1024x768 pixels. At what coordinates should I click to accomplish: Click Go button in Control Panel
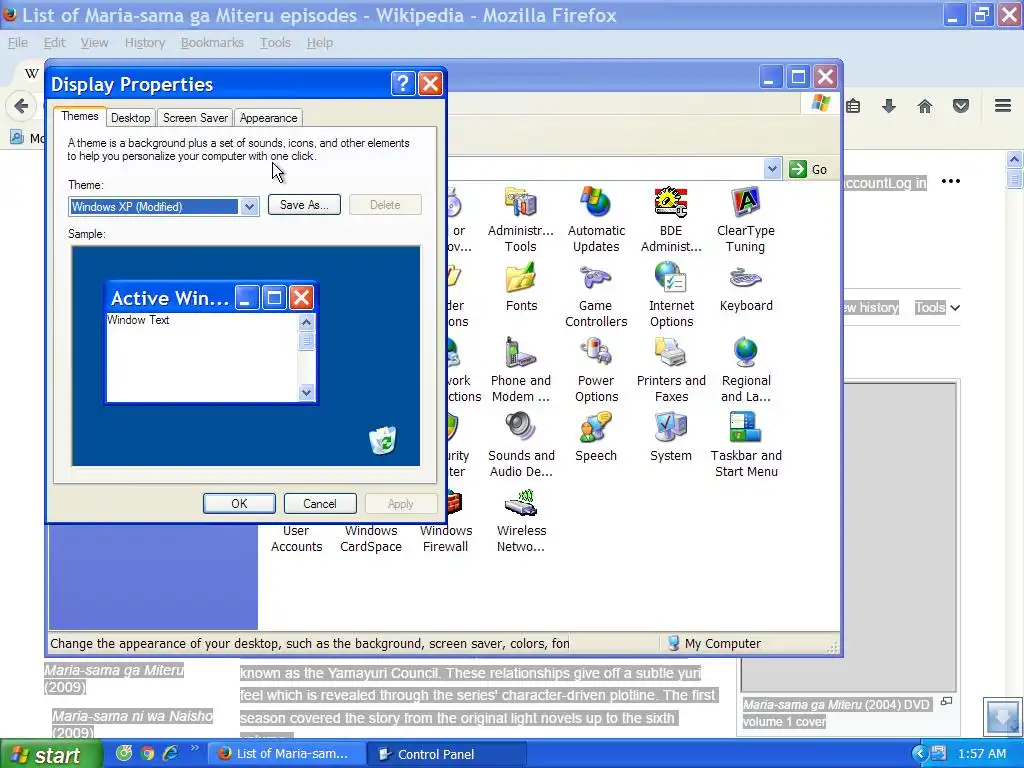(x=808, y=169)
